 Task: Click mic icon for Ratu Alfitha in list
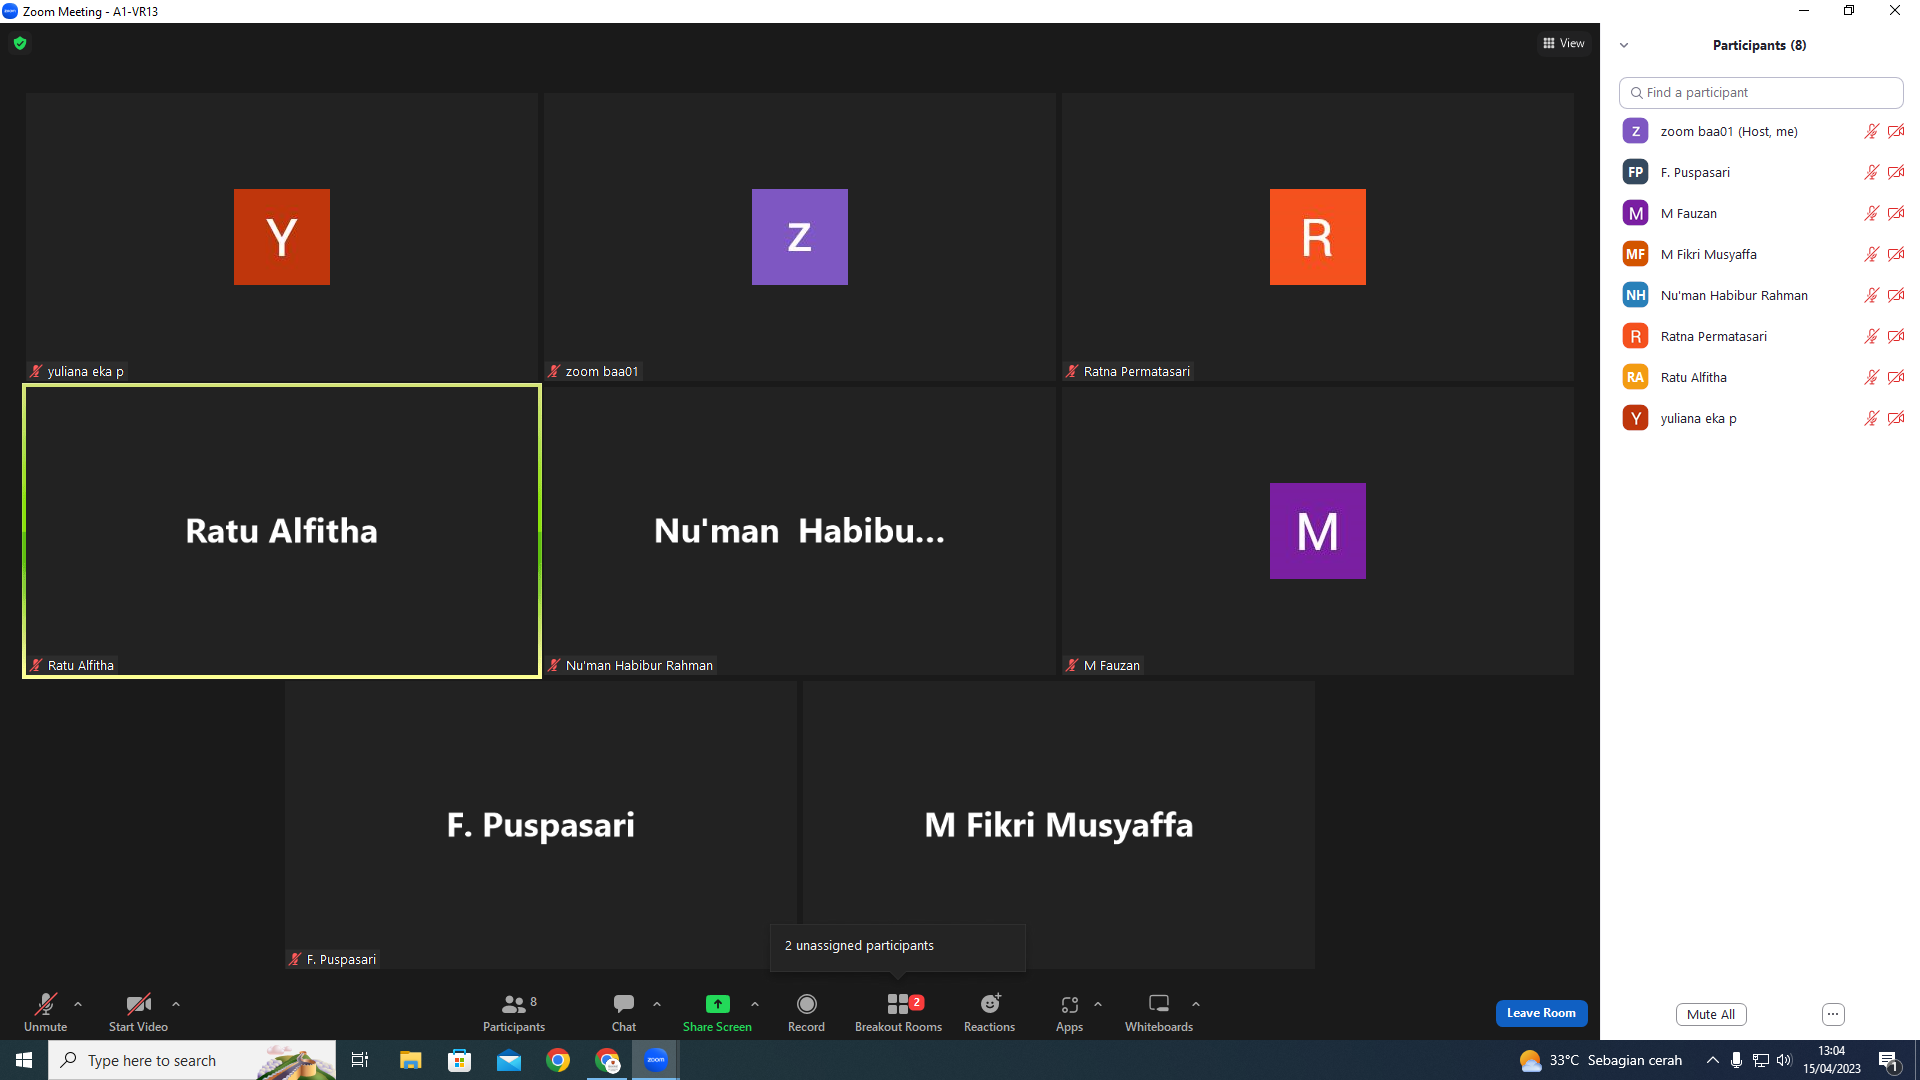[1871, 377]
